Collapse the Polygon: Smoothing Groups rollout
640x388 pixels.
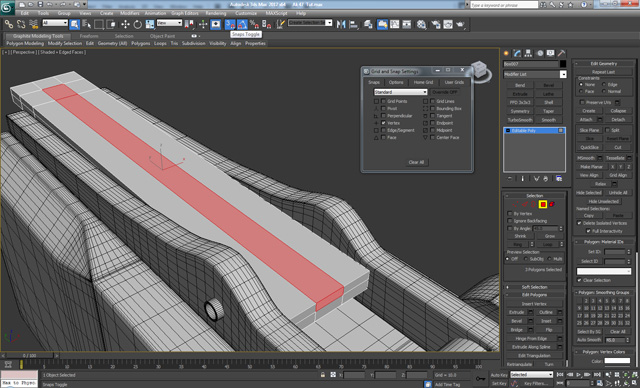[604, 293]
